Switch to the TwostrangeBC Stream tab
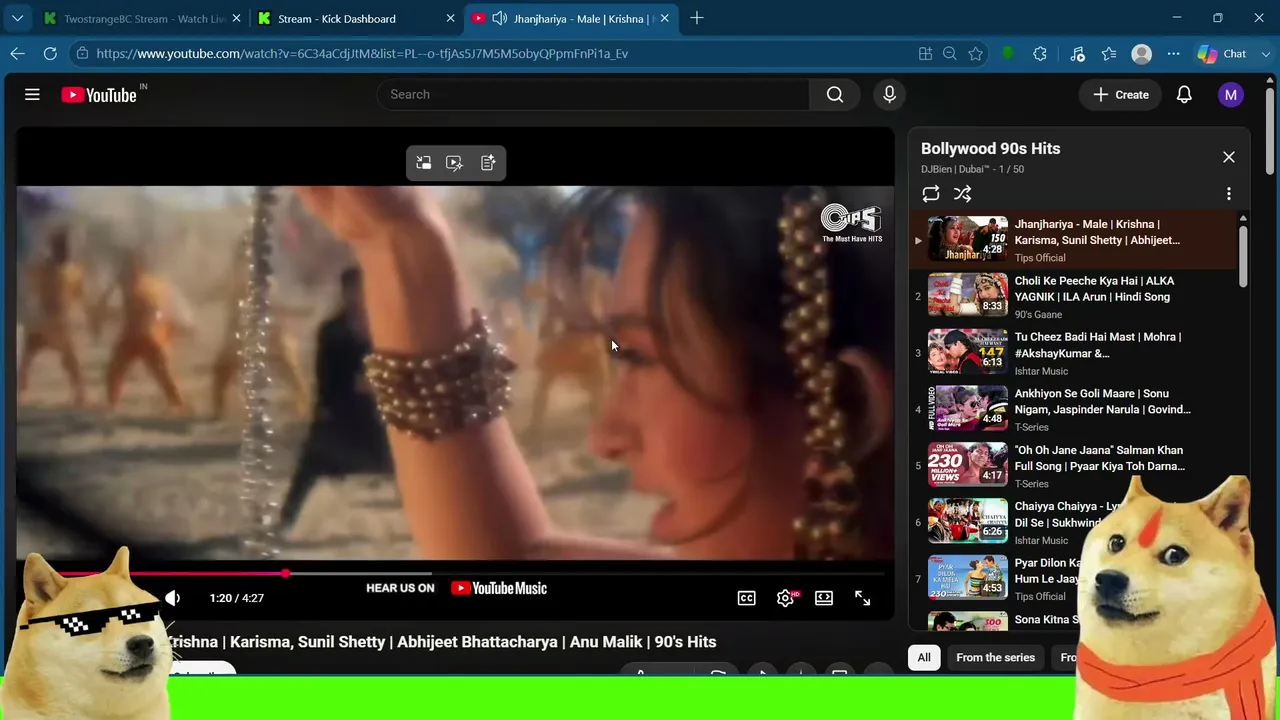Image resolution: width=1280 pixels, height=720 pixels. [141, 18]
